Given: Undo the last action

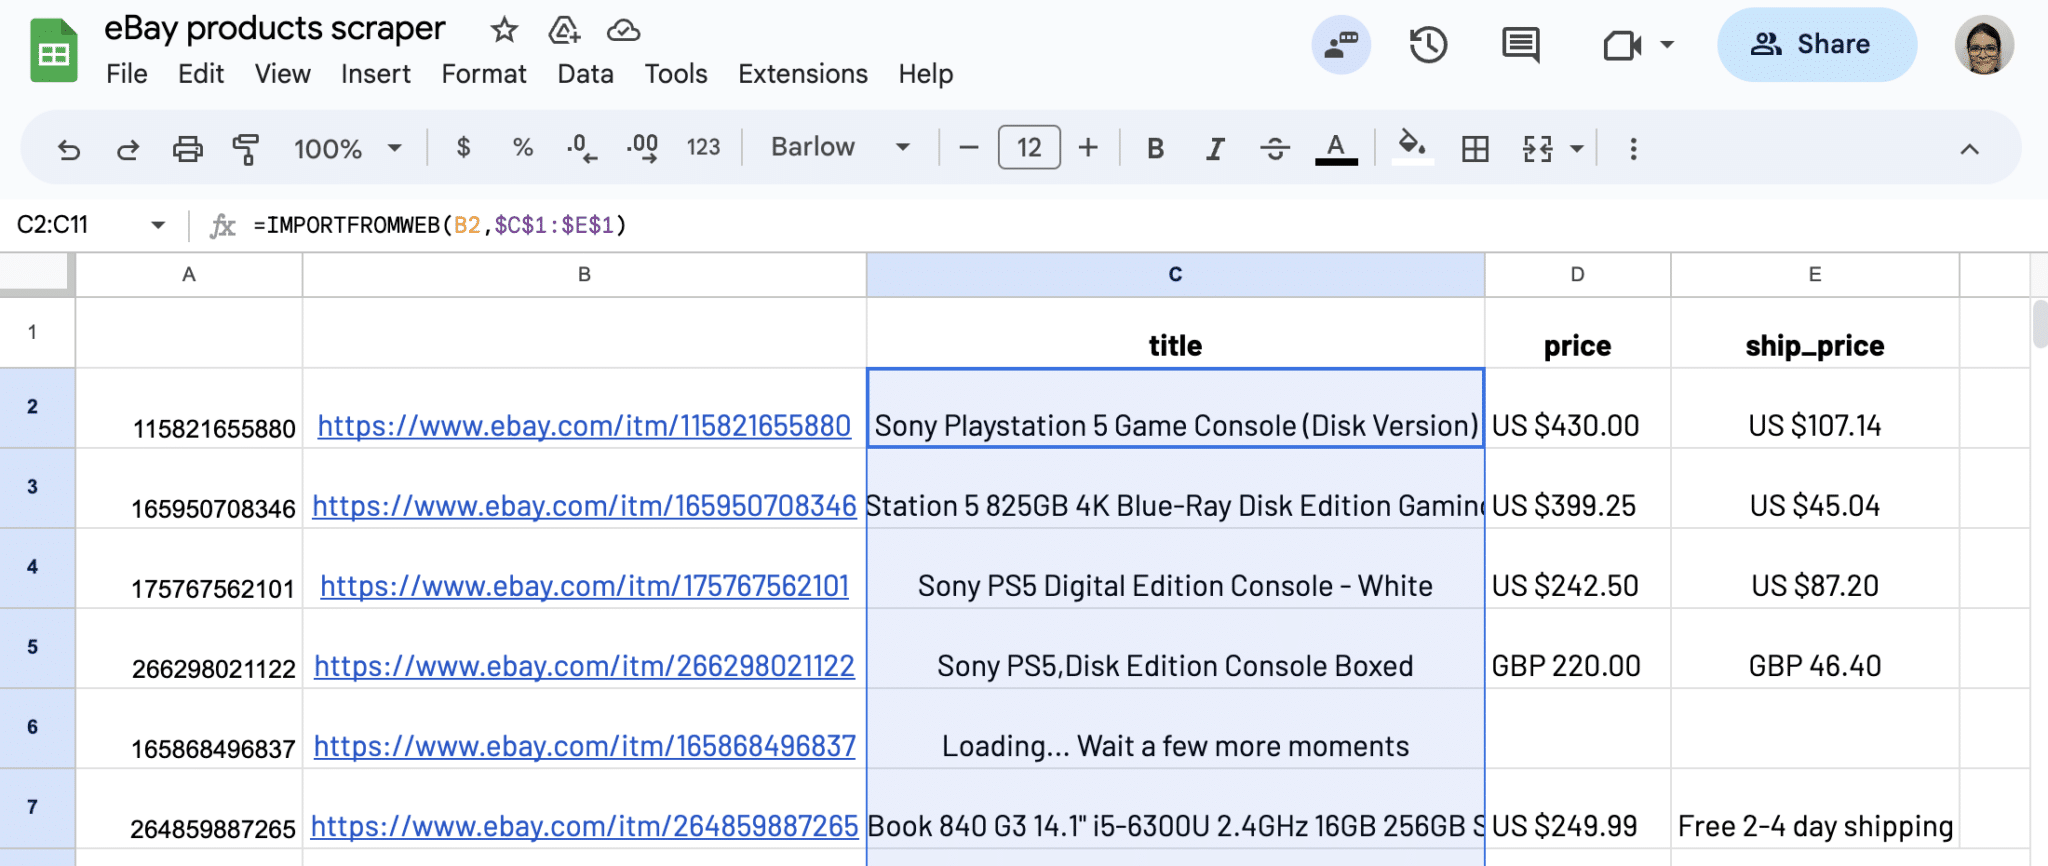Looking at the screenshot, I should click(x=69, y=149).
